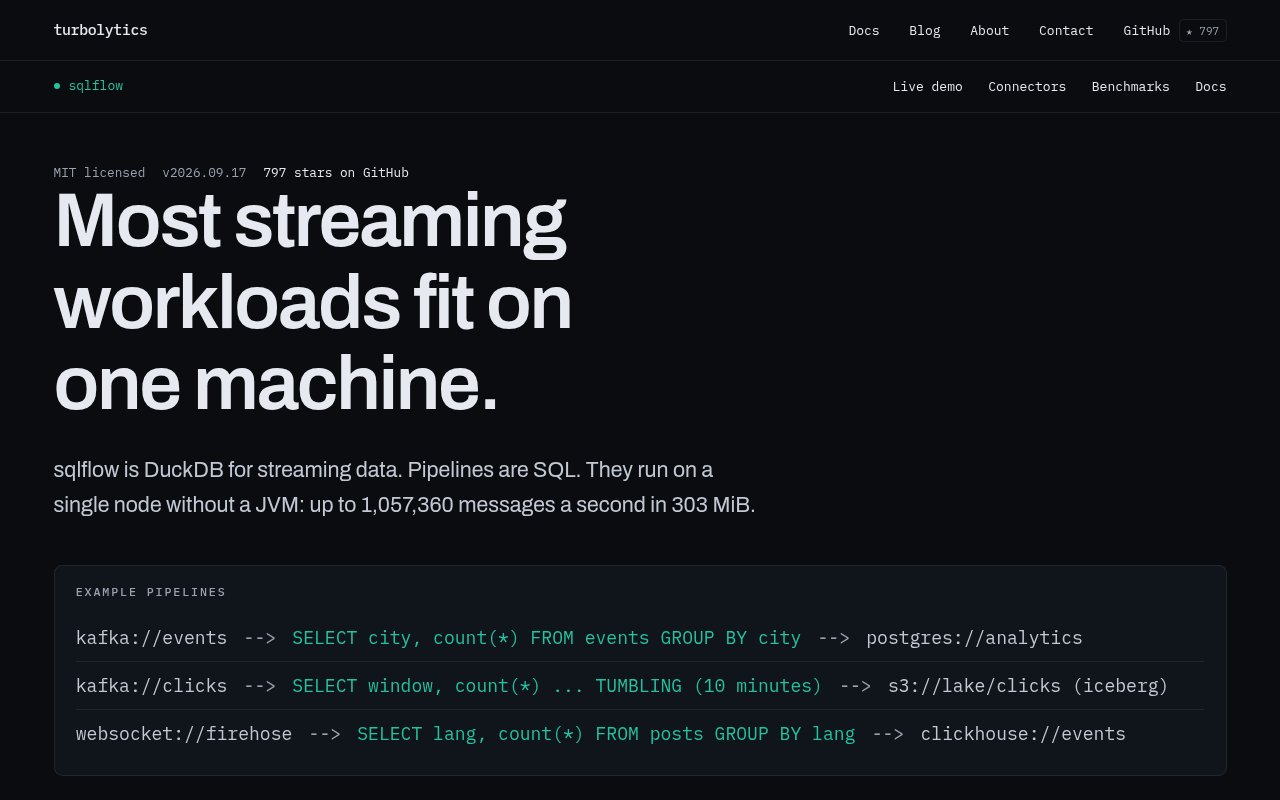This screenshot has width=1280, height=800.
Task: Click the green dot beside sqlflow
Action: tap(57, 86)
